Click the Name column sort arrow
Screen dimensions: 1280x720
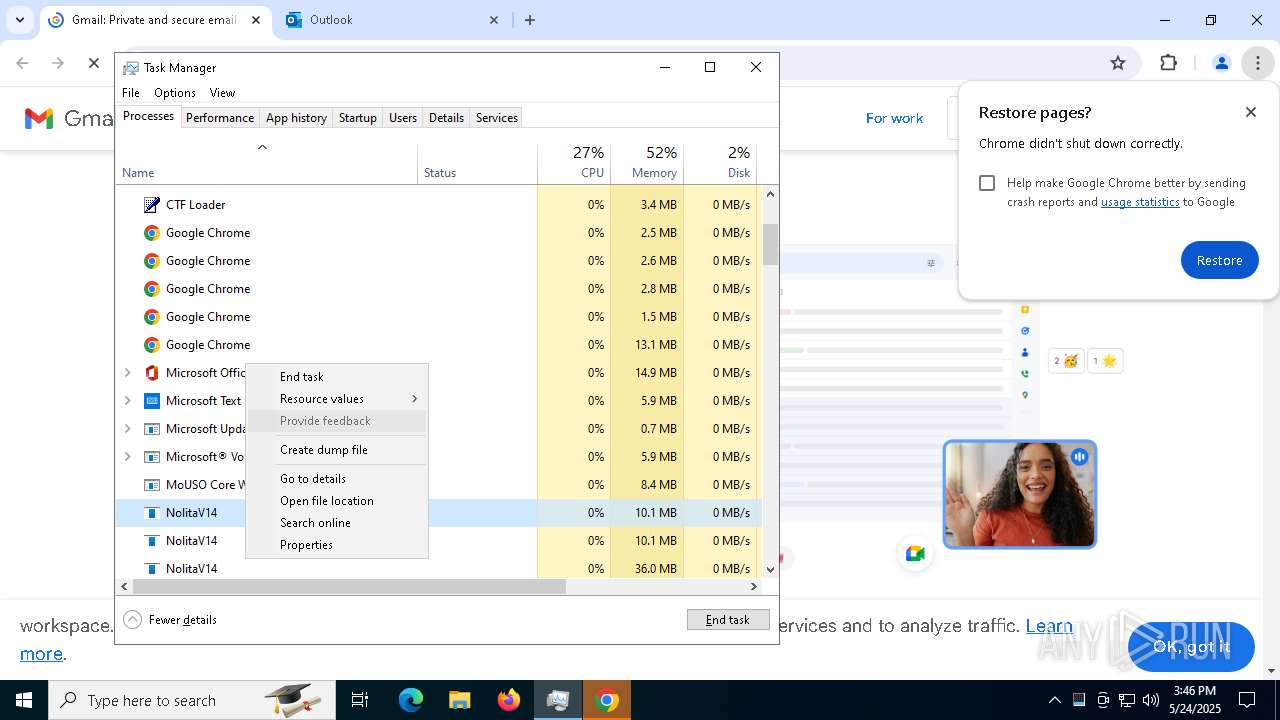[x=262, y=148]
